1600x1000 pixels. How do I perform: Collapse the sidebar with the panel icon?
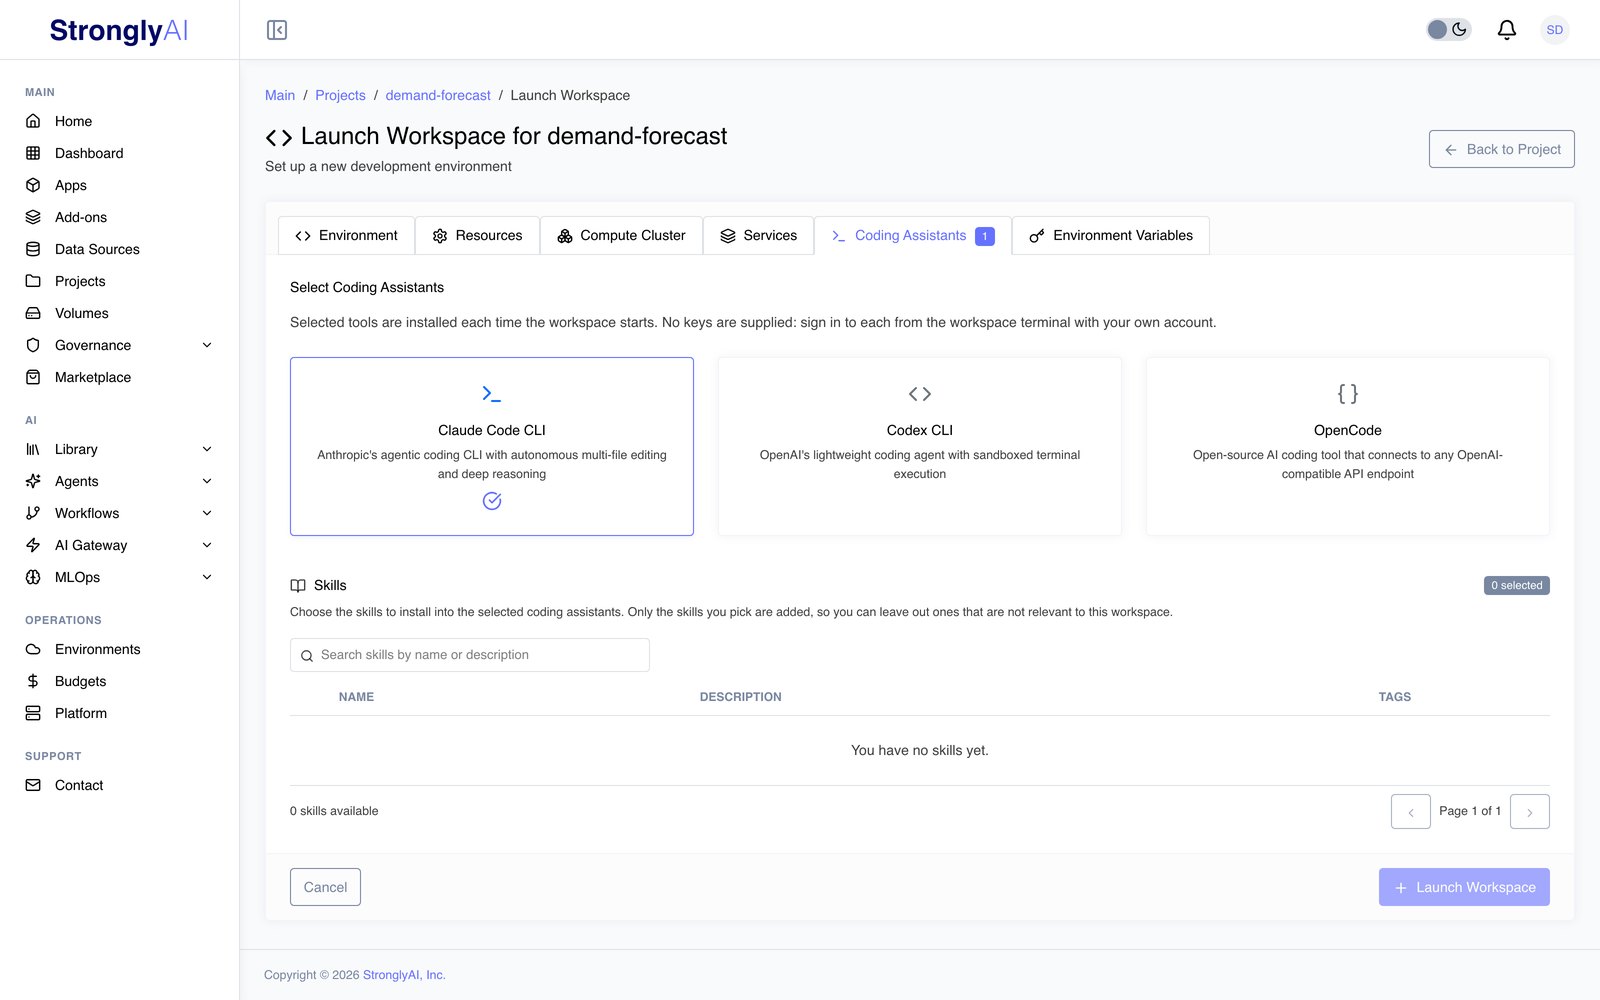point(277,30)
